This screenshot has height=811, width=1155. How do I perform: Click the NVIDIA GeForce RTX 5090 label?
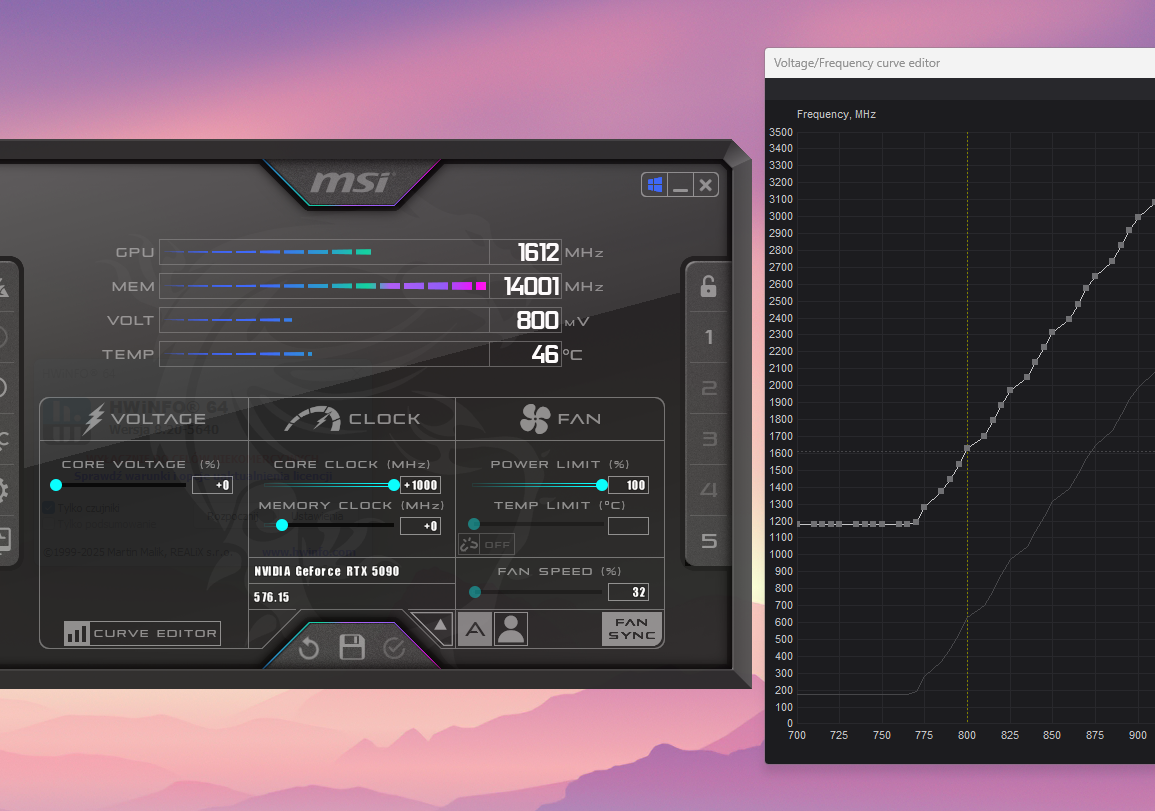tap(326, 571)
